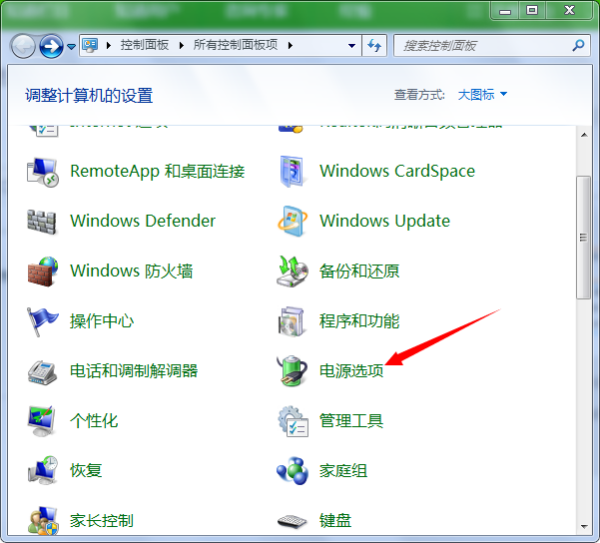Expand arrow after 控制面板 breadcrumb
Viewport: 600px width, 543px height.
181,46
